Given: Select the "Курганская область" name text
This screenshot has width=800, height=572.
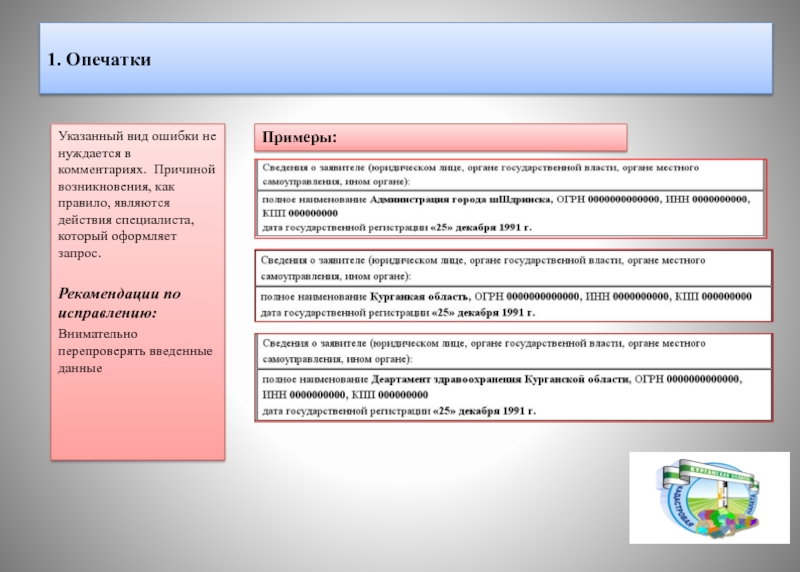Looking at the screenshot, I should tap(420, 297).
